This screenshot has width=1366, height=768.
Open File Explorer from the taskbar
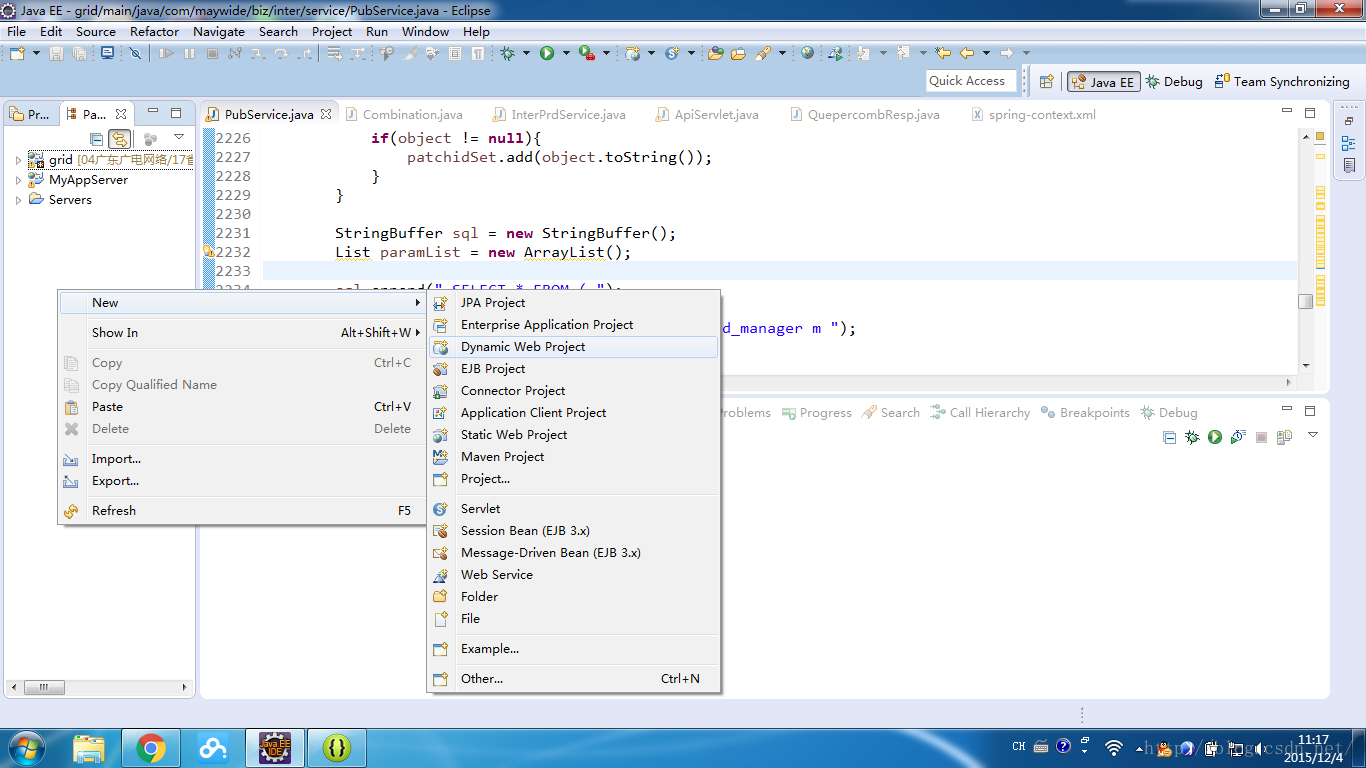click(x=89, y=748)
